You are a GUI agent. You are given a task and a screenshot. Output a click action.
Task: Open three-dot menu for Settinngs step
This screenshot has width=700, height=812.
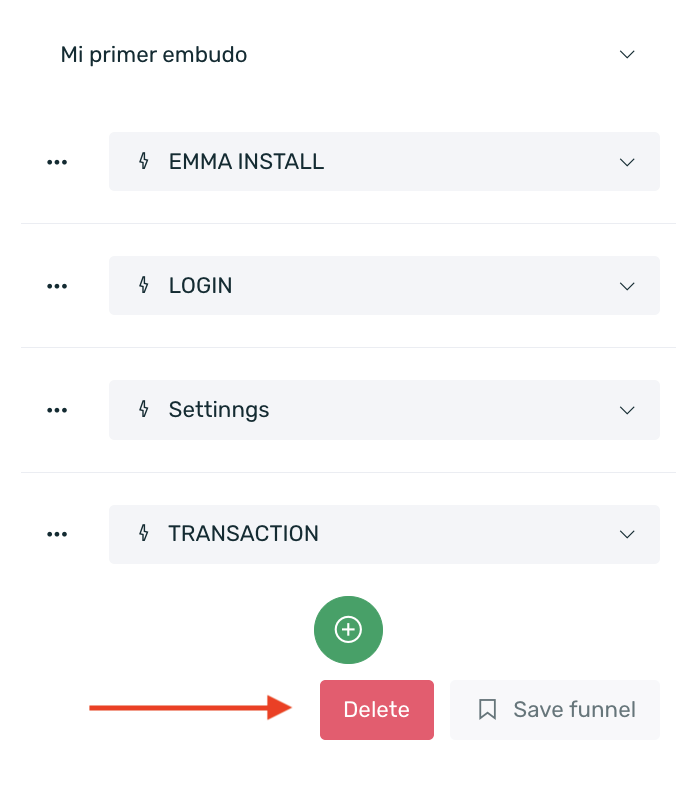(x=57, y=410)
